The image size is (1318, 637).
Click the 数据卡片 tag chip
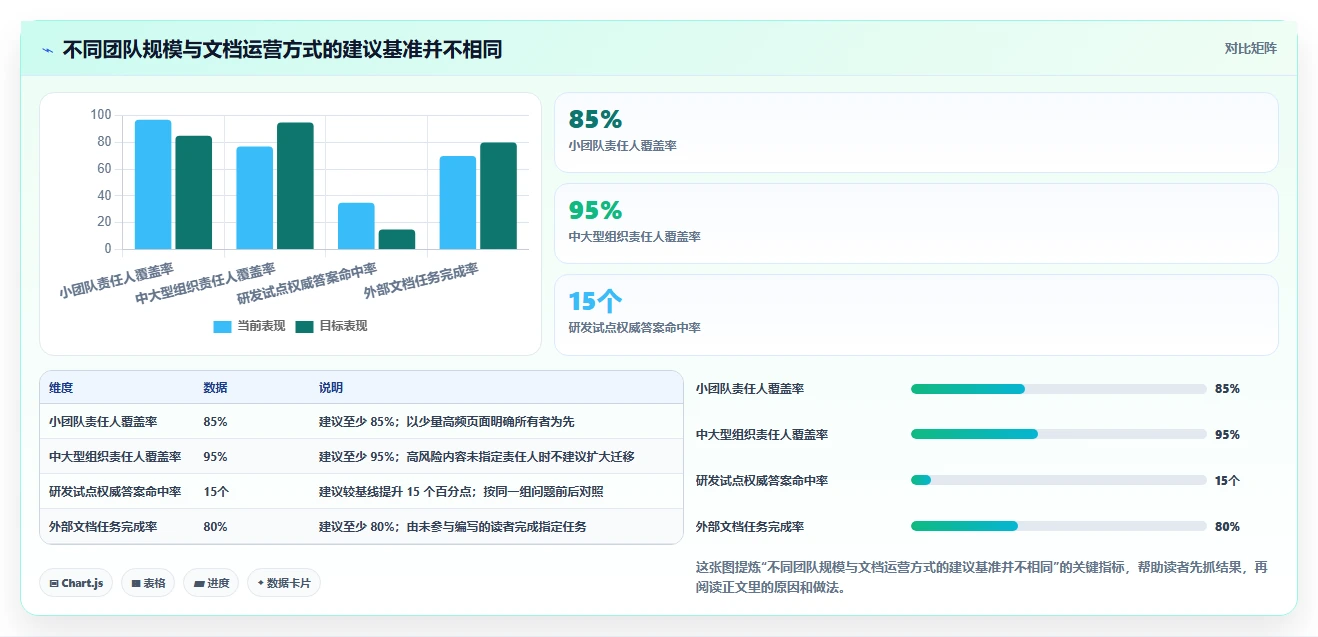284,583
